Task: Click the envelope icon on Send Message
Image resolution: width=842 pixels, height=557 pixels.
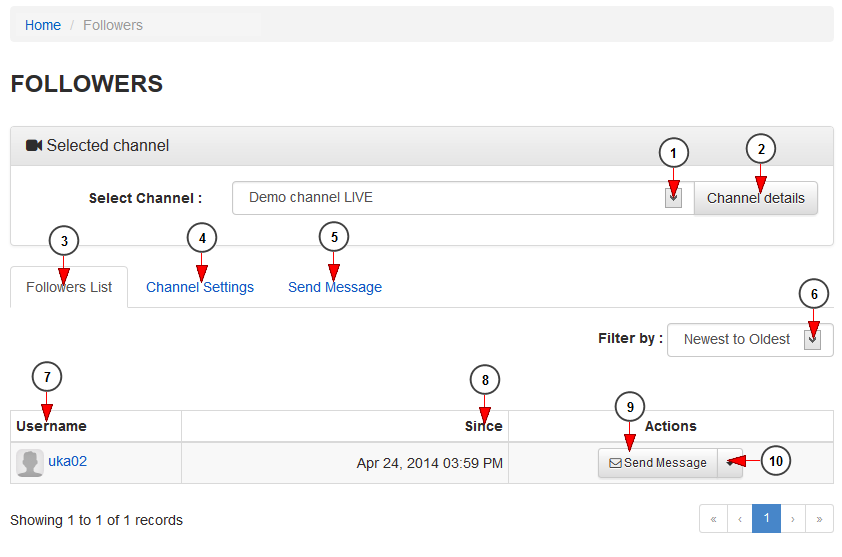Action: pyautogui.click(x=615, y=463)
